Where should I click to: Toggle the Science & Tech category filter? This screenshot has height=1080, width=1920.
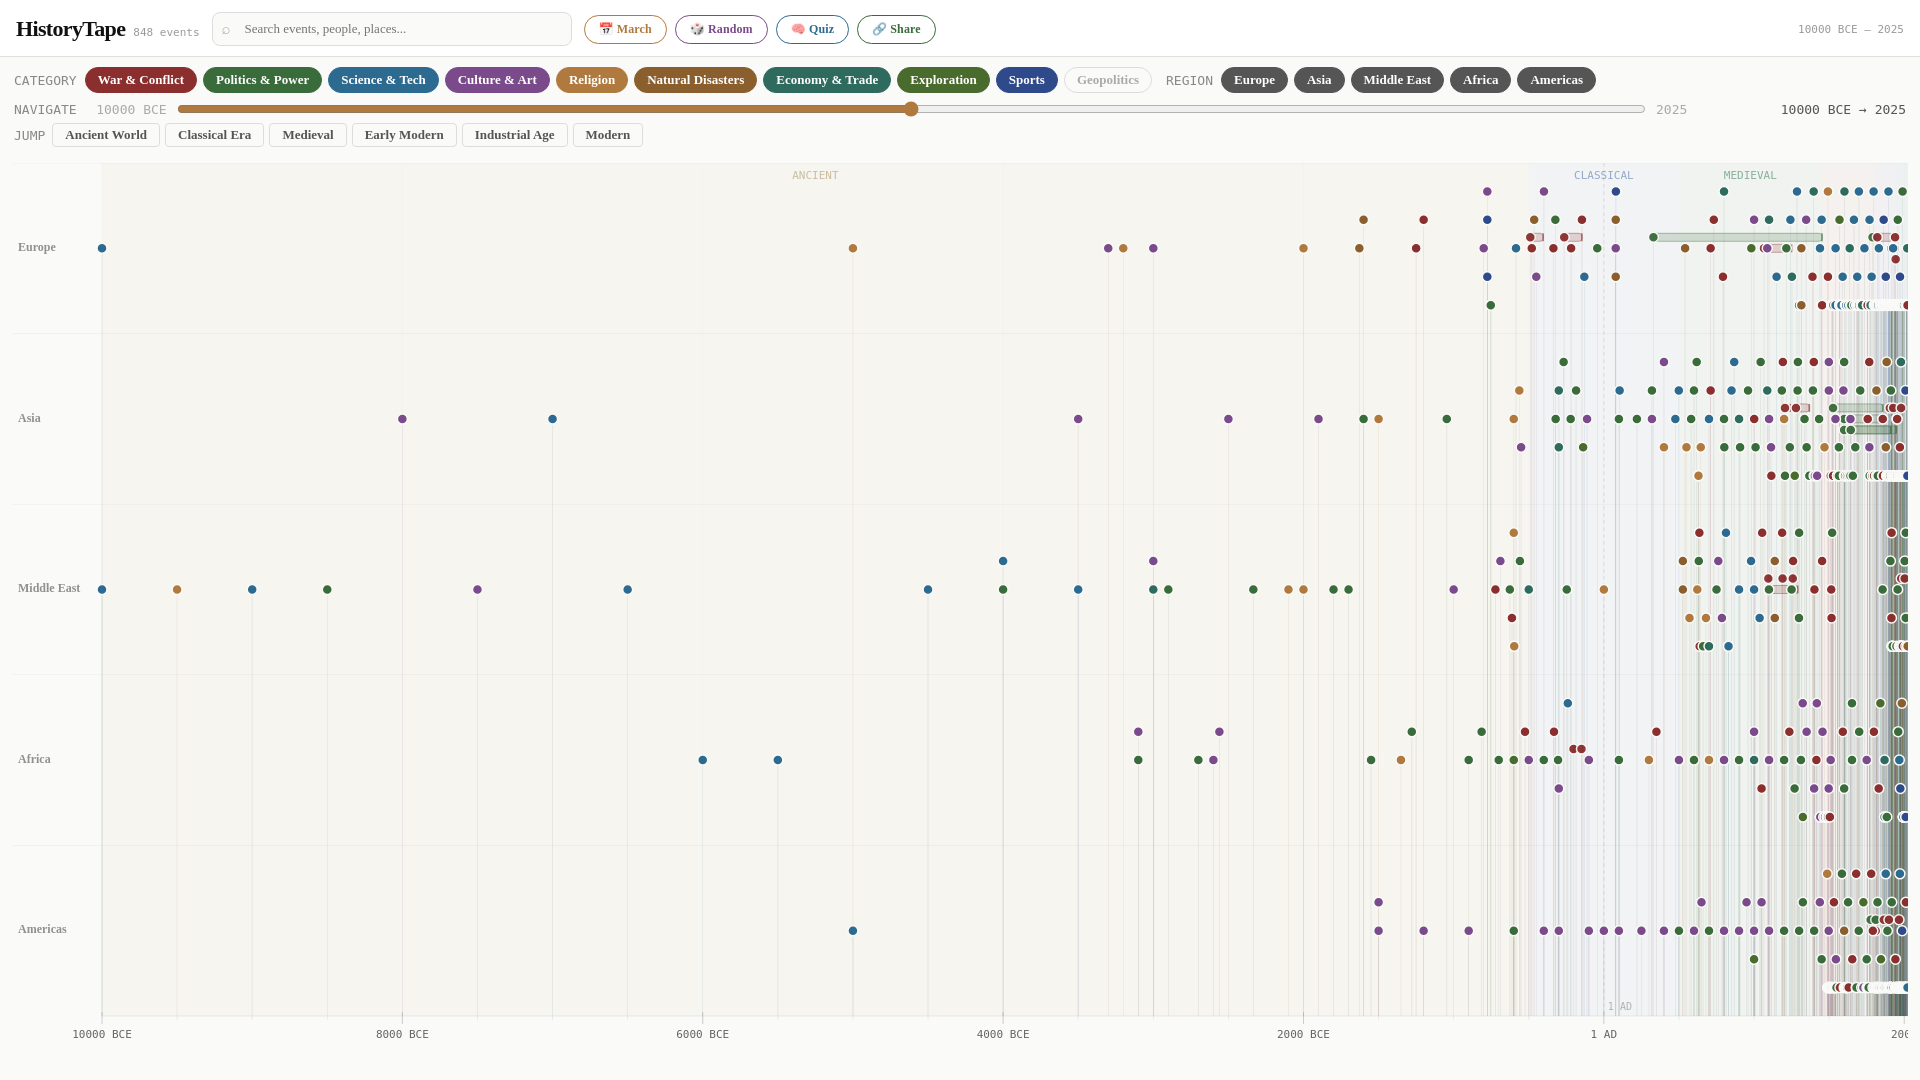tap(383, 80)
